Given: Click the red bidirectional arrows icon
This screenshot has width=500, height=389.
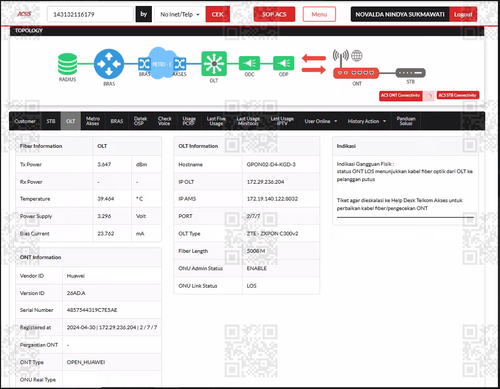Looking at the screenshot, I should pos(314,64).
